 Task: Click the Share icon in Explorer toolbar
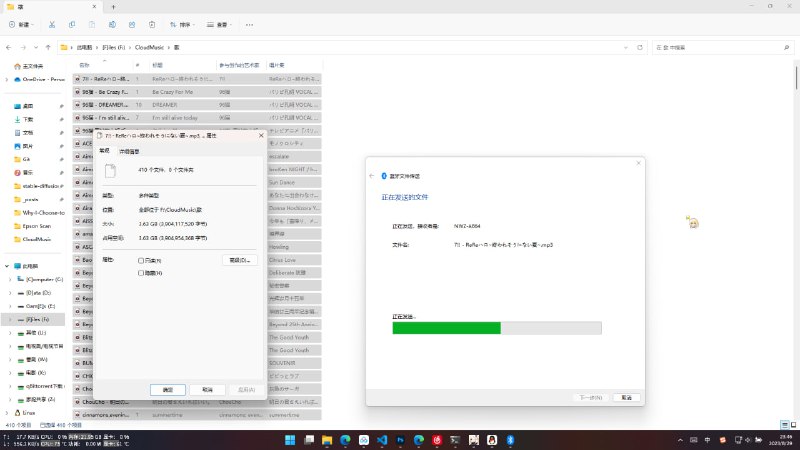tap(132, 24)
